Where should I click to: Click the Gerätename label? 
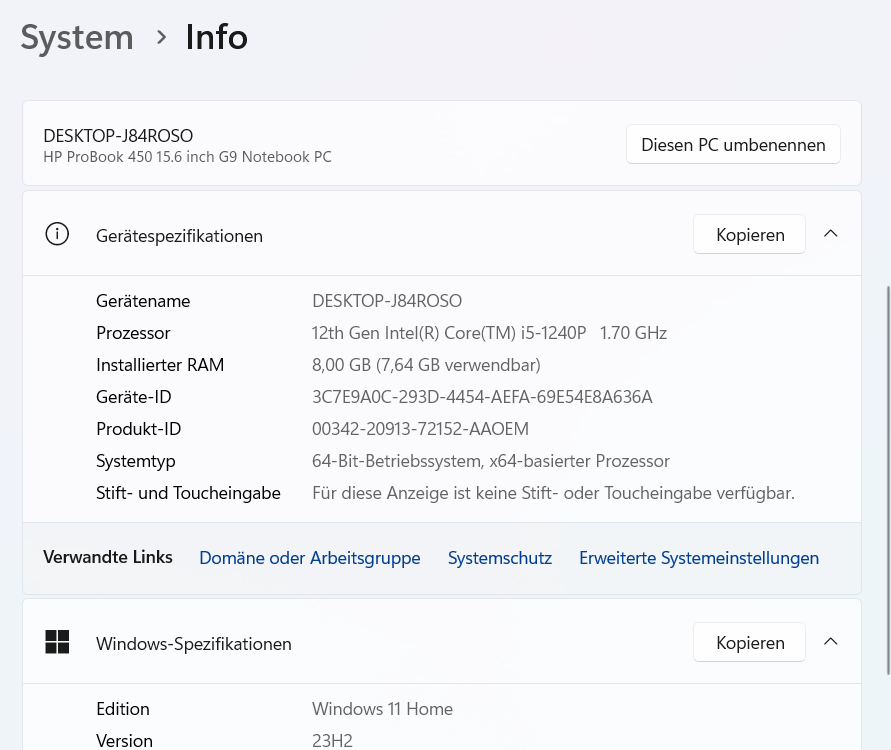143,301
